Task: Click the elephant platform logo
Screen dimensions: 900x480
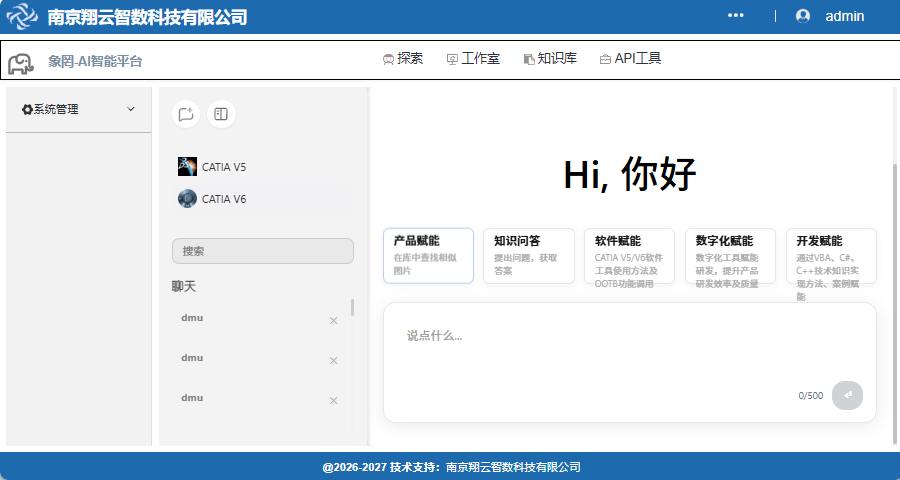Action: (x=21, y=64)
